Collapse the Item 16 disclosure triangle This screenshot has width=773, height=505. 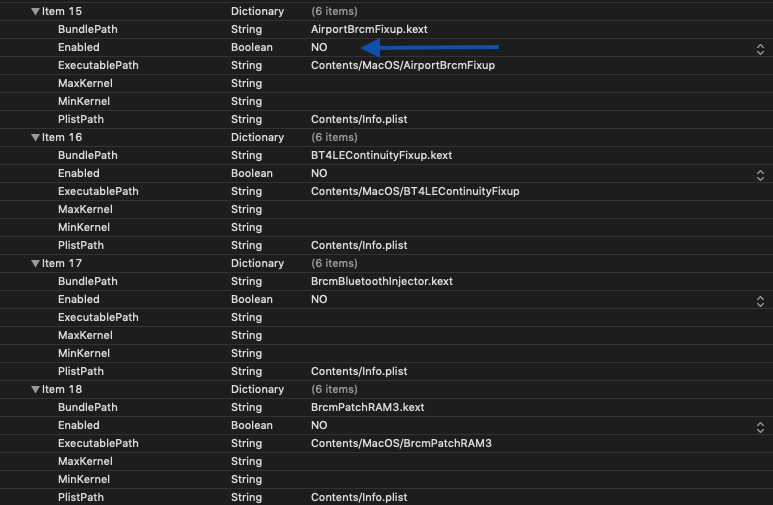click(36, 137)
